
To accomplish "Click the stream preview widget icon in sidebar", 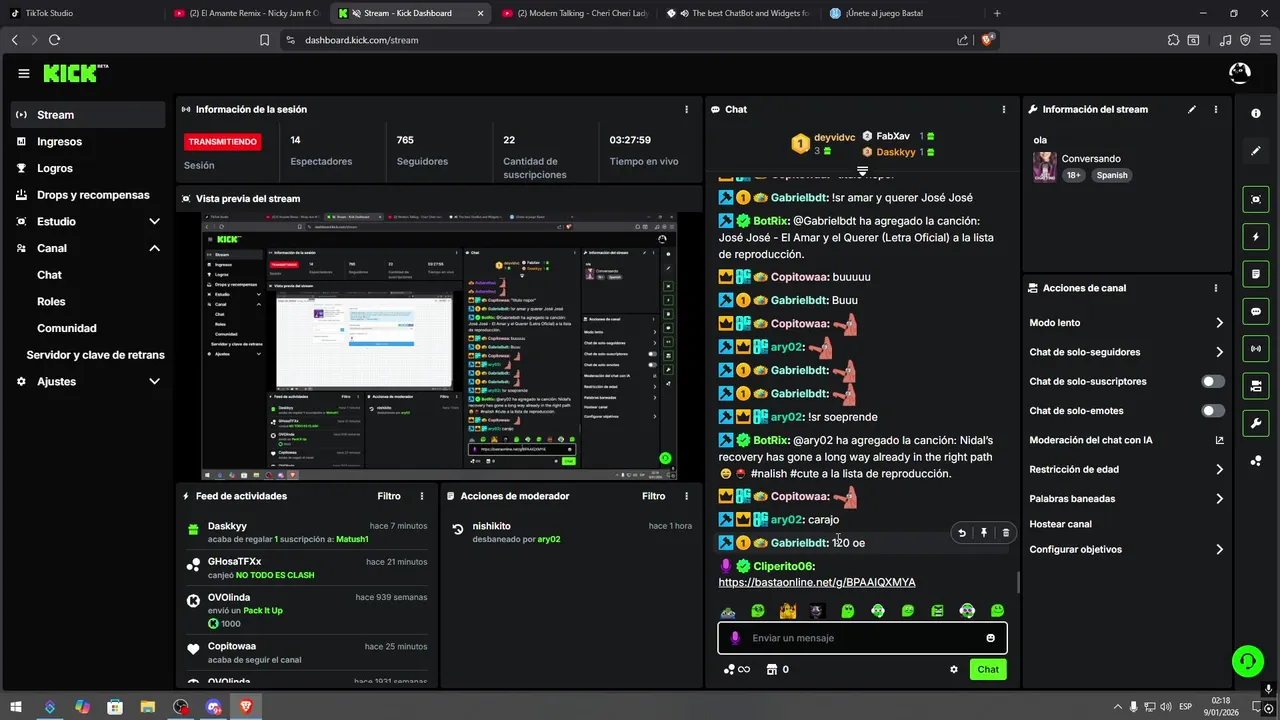I will click(1256, 199).
